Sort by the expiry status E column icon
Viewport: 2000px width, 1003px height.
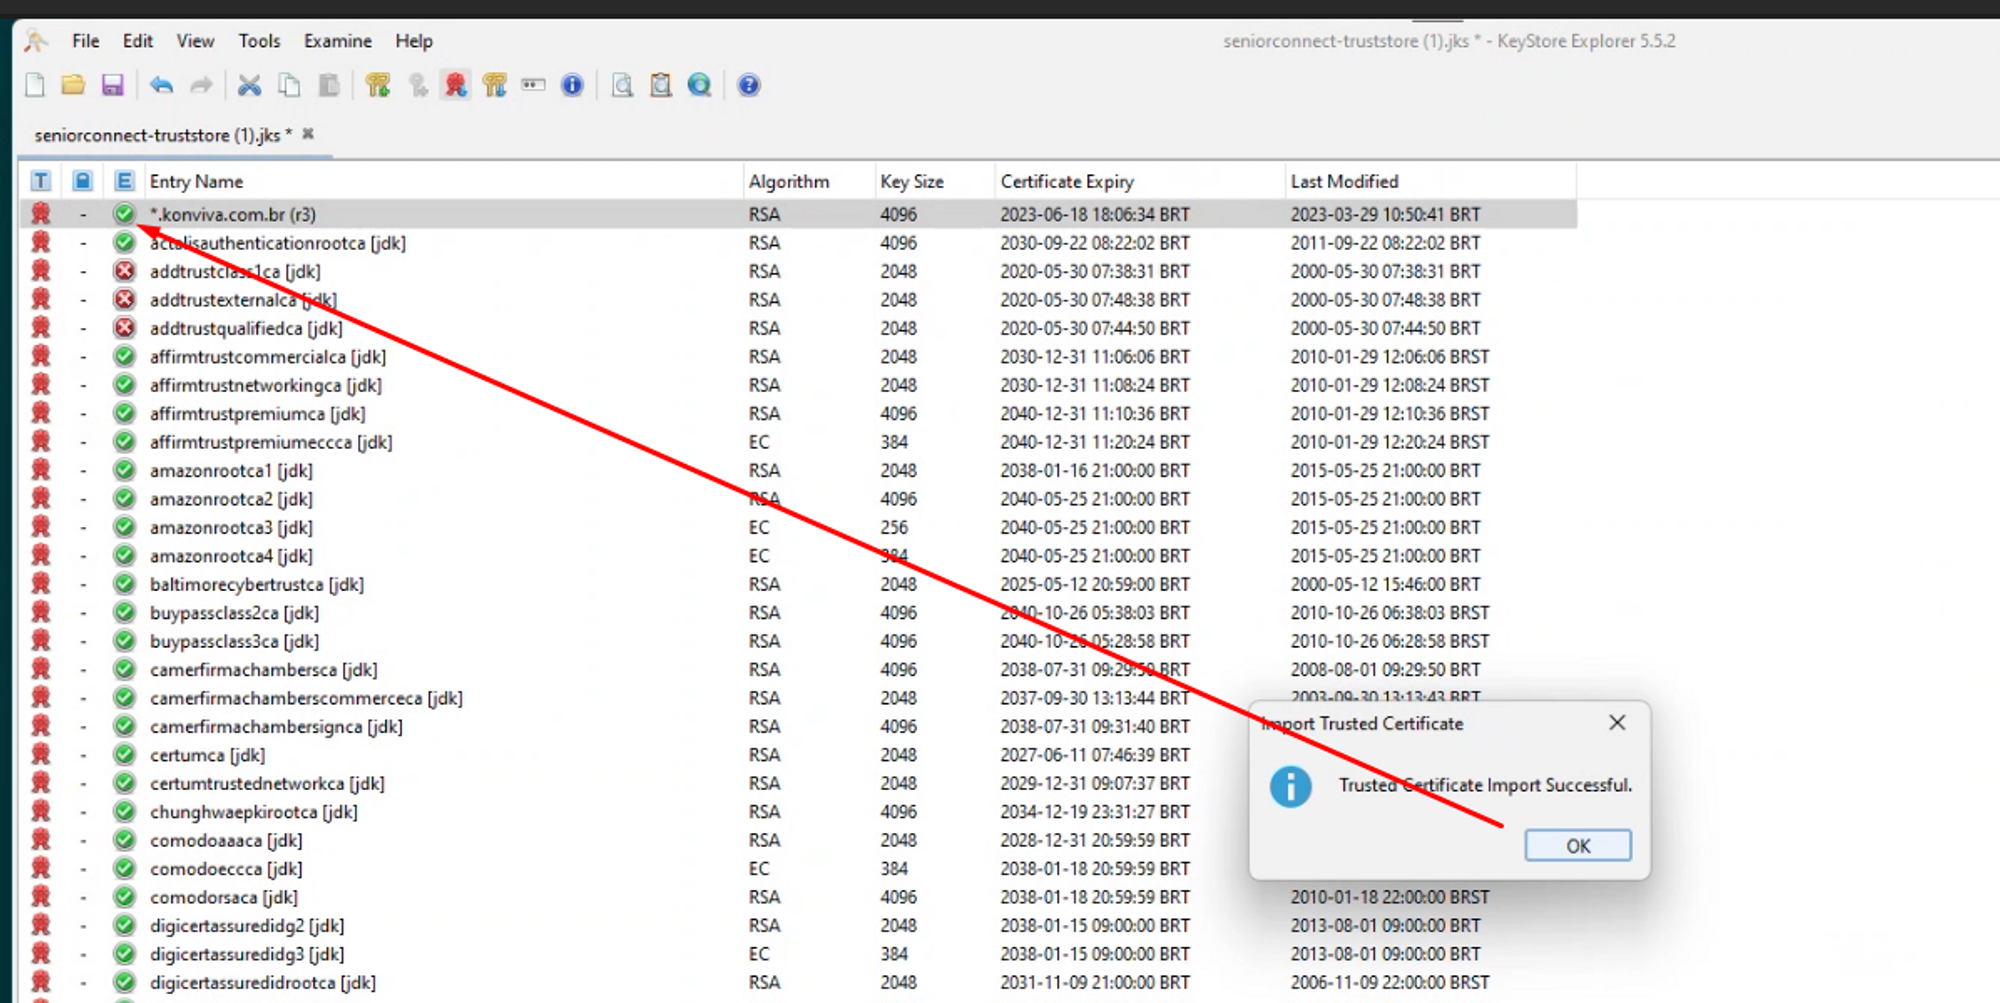coord(124,181)
